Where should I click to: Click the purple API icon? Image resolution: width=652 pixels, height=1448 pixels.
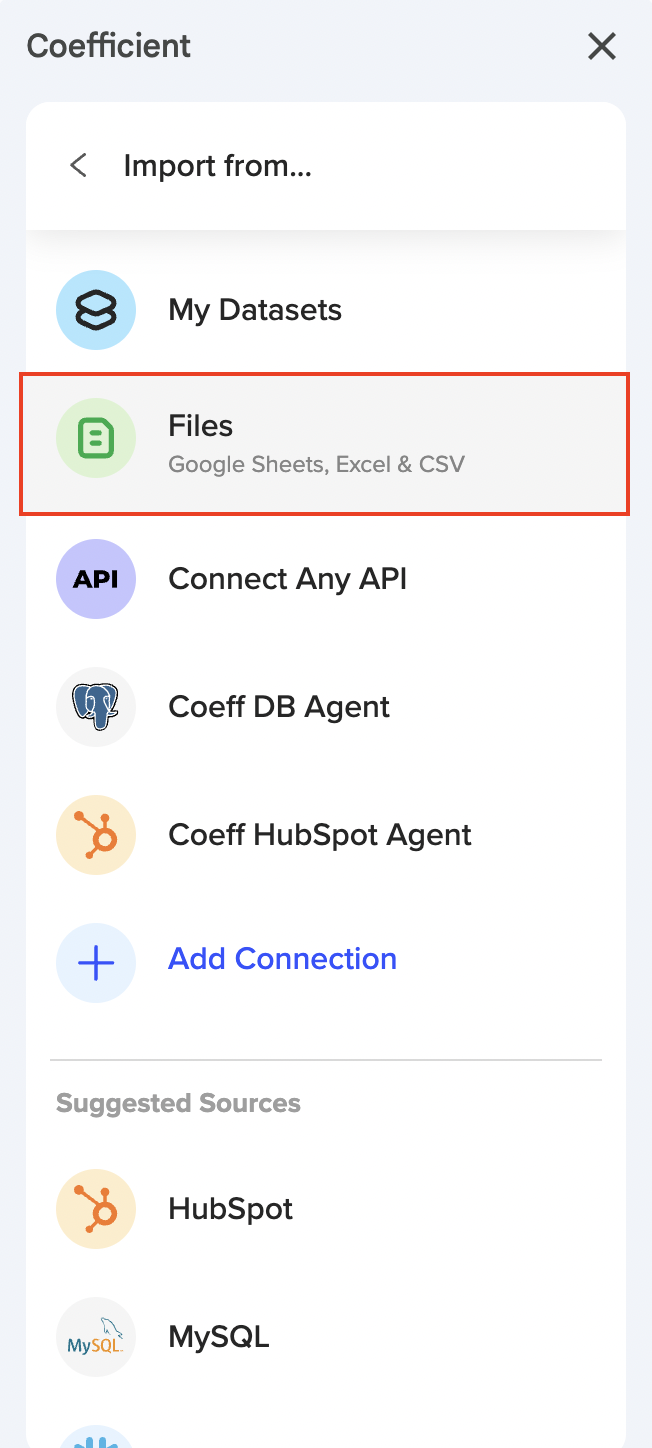point(96,579)
